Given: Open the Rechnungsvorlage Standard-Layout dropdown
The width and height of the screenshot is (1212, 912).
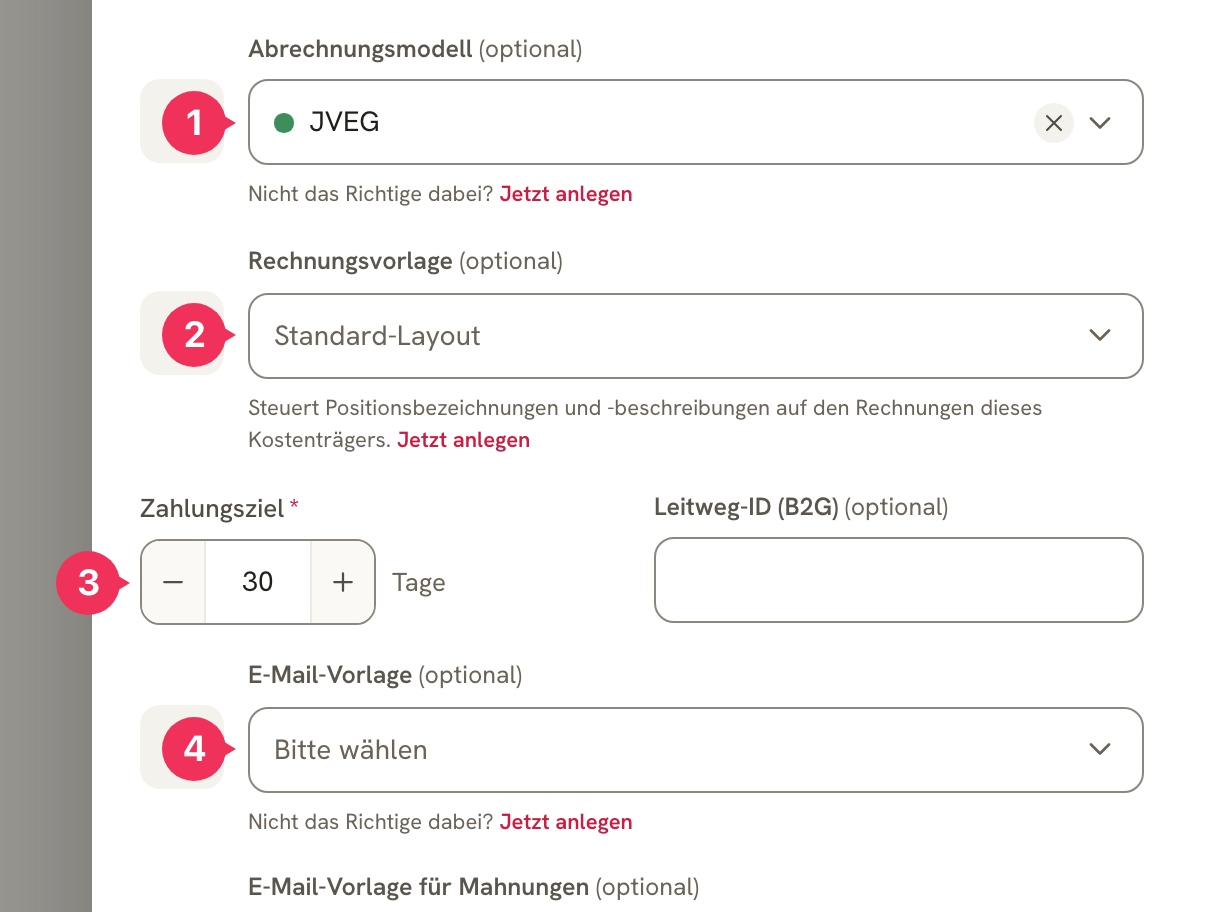Looking at the screenshot, I should pyautogui.click(x=695, y=336).
